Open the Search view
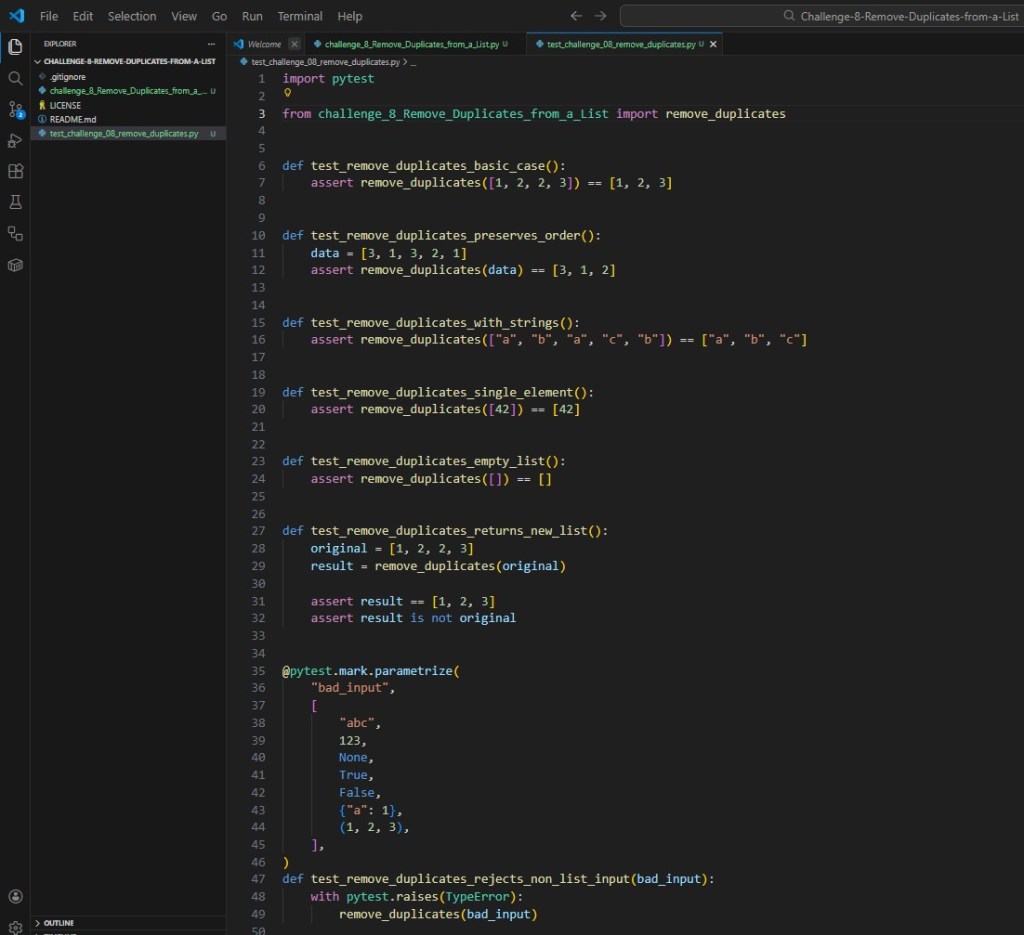 tap(15, 78)
